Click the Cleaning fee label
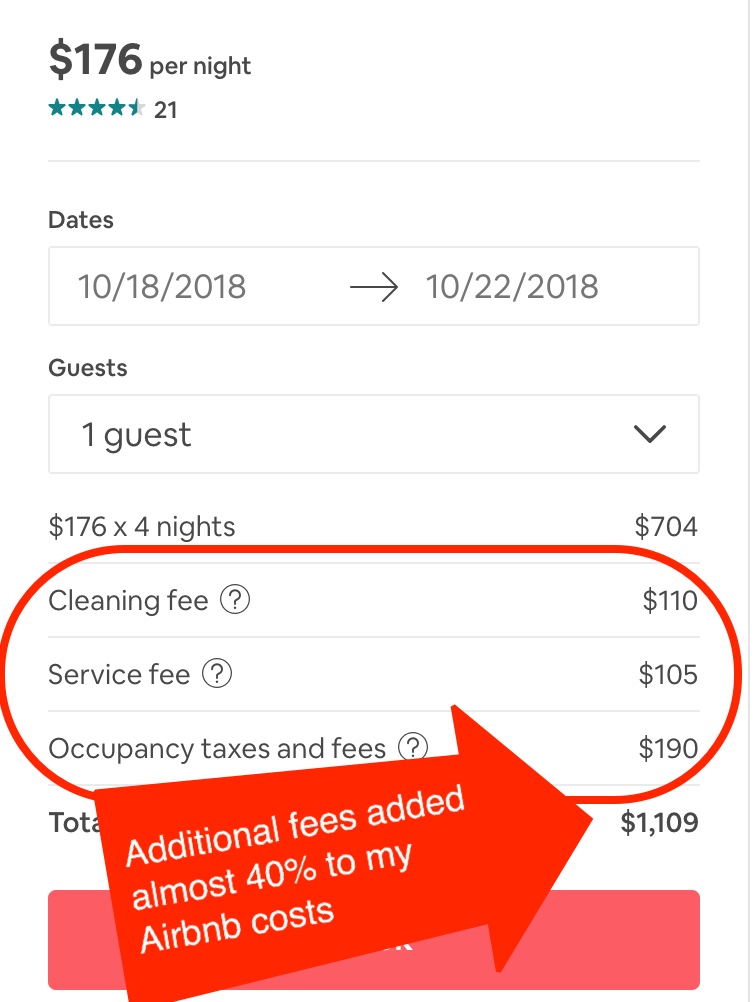754x1002 pixels. tap(128, 601)
